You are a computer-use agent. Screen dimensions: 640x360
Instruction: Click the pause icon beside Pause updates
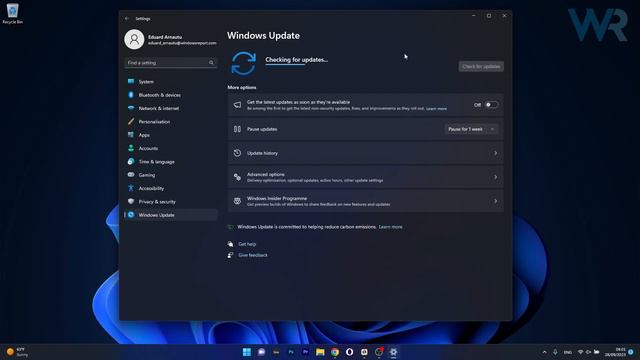[x=237, y=129]
